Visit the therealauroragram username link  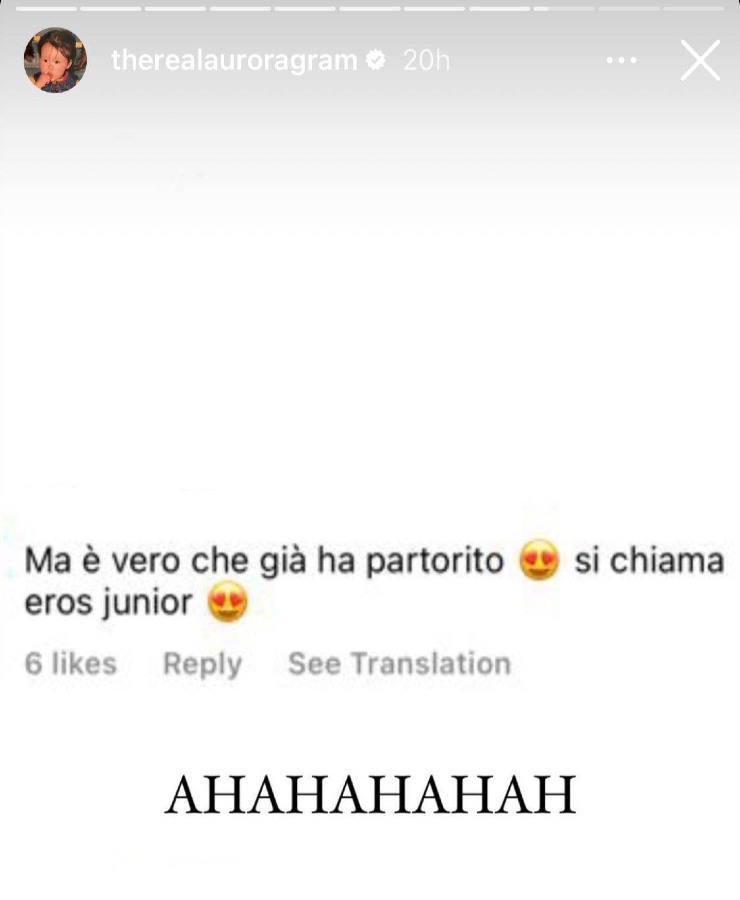[234, 60]
